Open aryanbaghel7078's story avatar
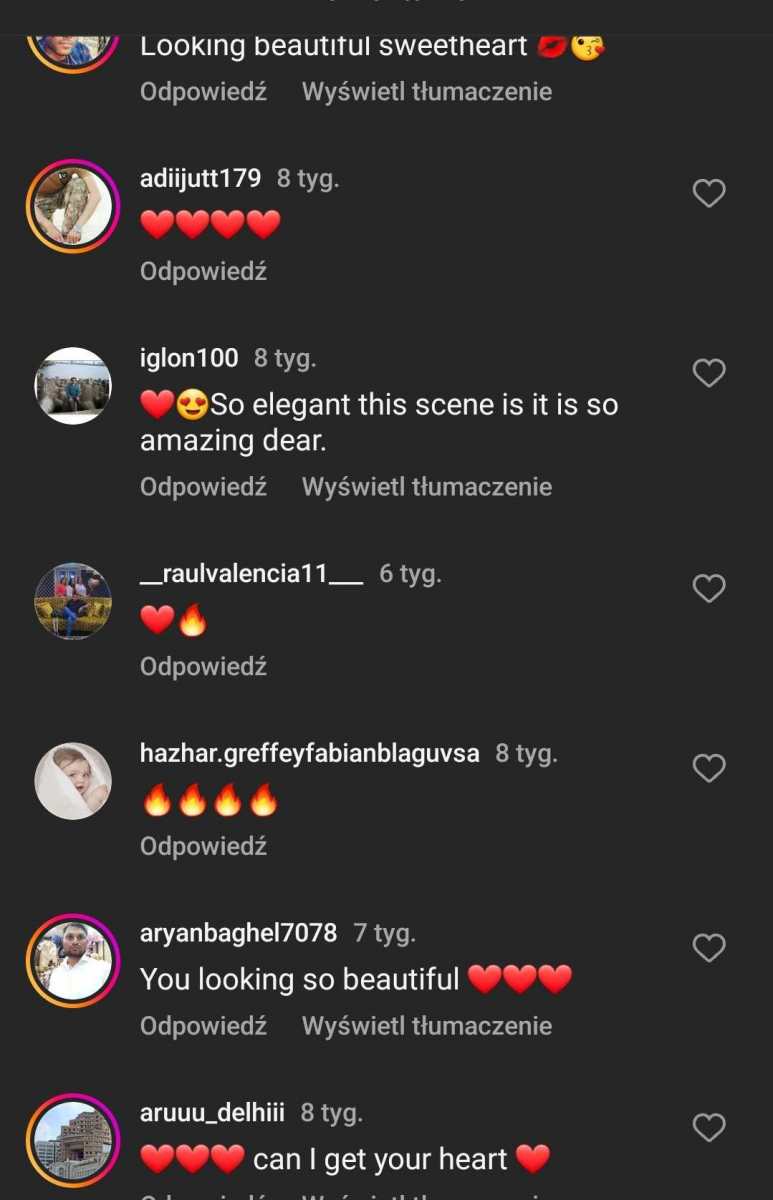773x1200 pixels. point(73,961)
